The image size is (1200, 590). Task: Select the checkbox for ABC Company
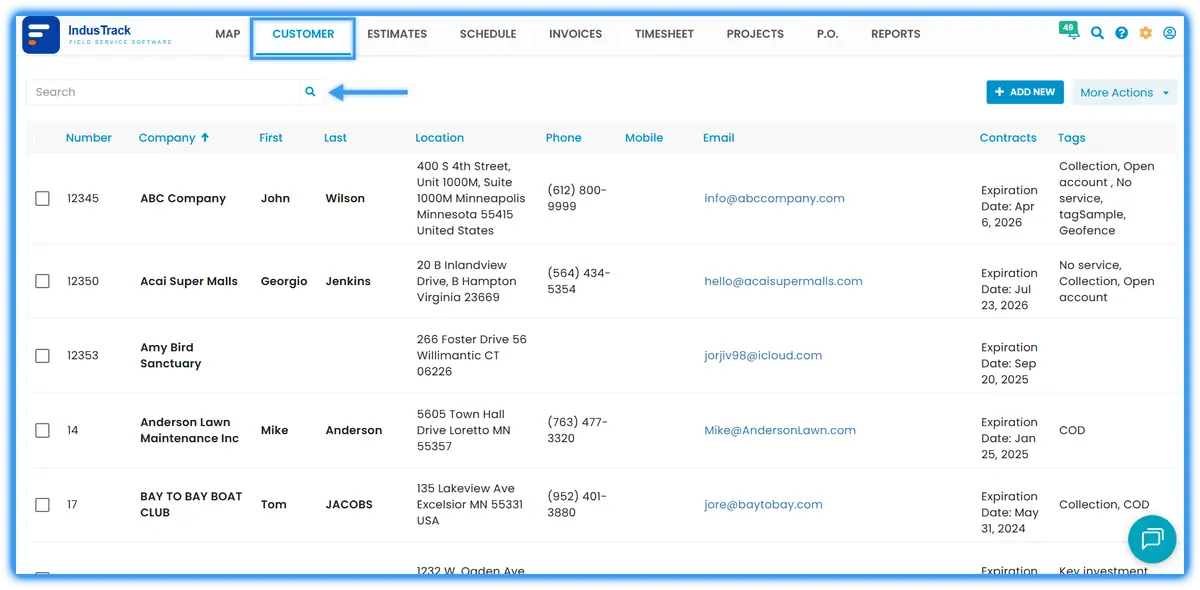point(42,199)
